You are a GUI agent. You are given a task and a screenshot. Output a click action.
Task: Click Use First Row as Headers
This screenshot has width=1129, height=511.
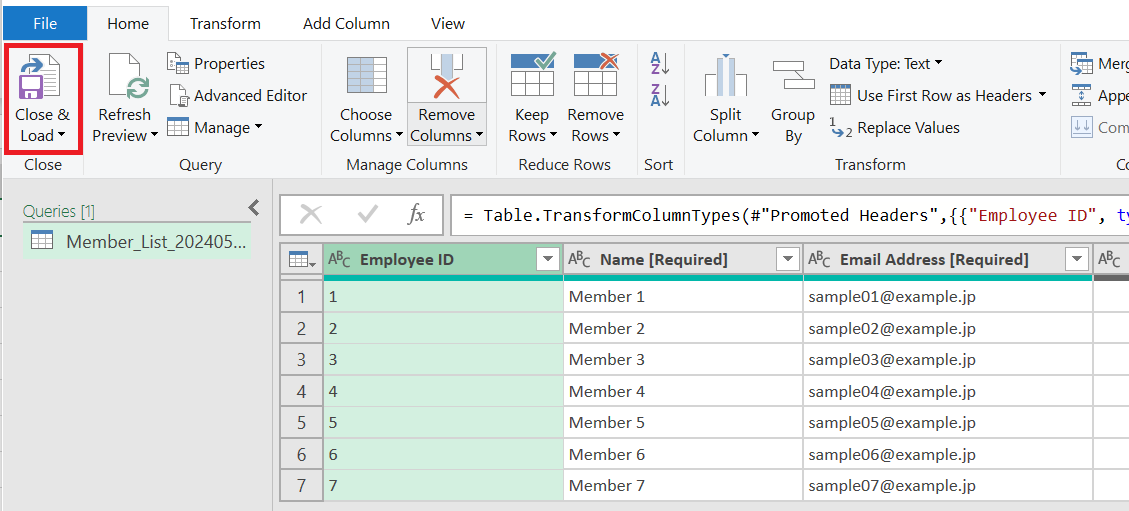pyautogui.click(x=943, y=96)
